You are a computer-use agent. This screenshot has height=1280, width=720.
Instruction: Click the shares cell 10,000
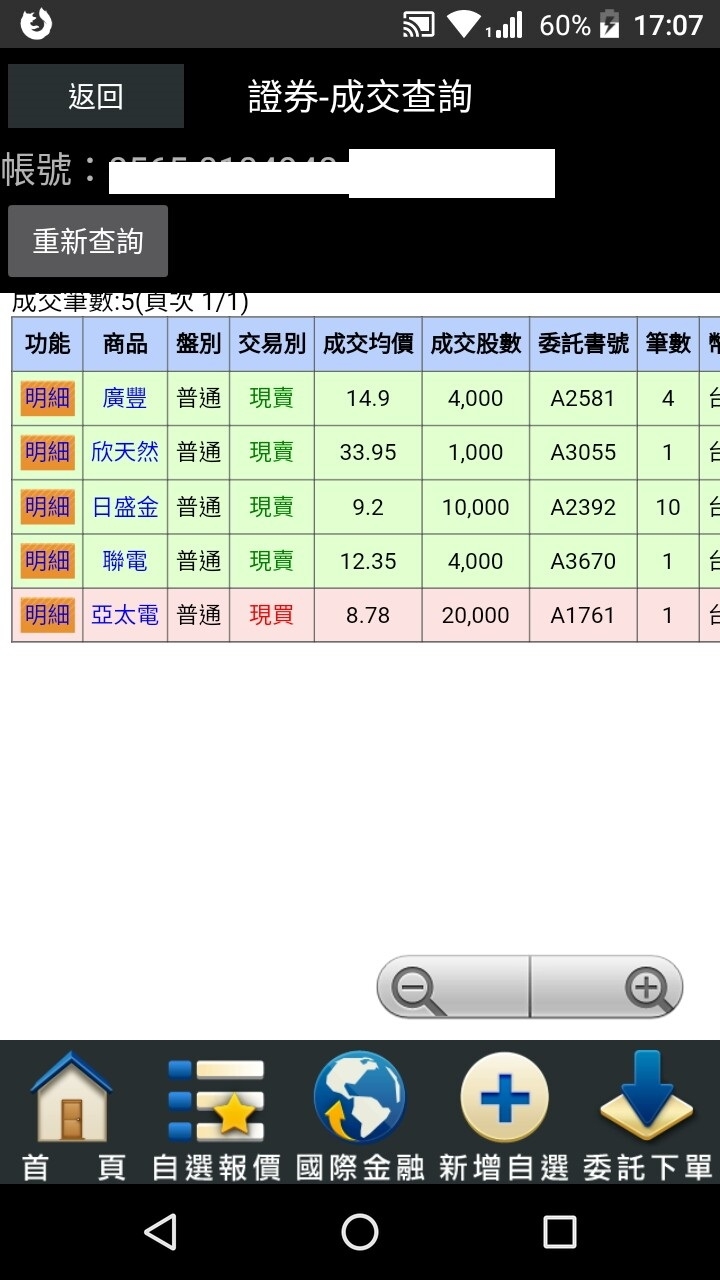[x=476, y=506]
